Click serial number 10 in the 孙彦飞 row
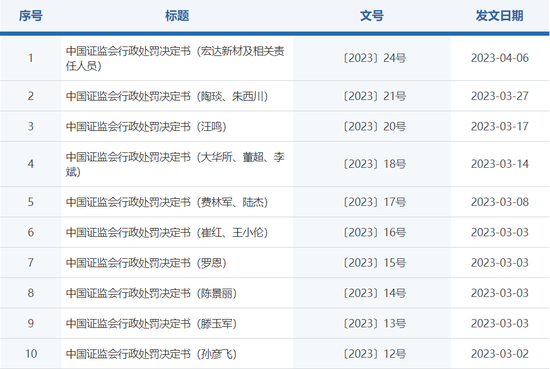This screenshot has width=550, height=369. tap(31, 354)
